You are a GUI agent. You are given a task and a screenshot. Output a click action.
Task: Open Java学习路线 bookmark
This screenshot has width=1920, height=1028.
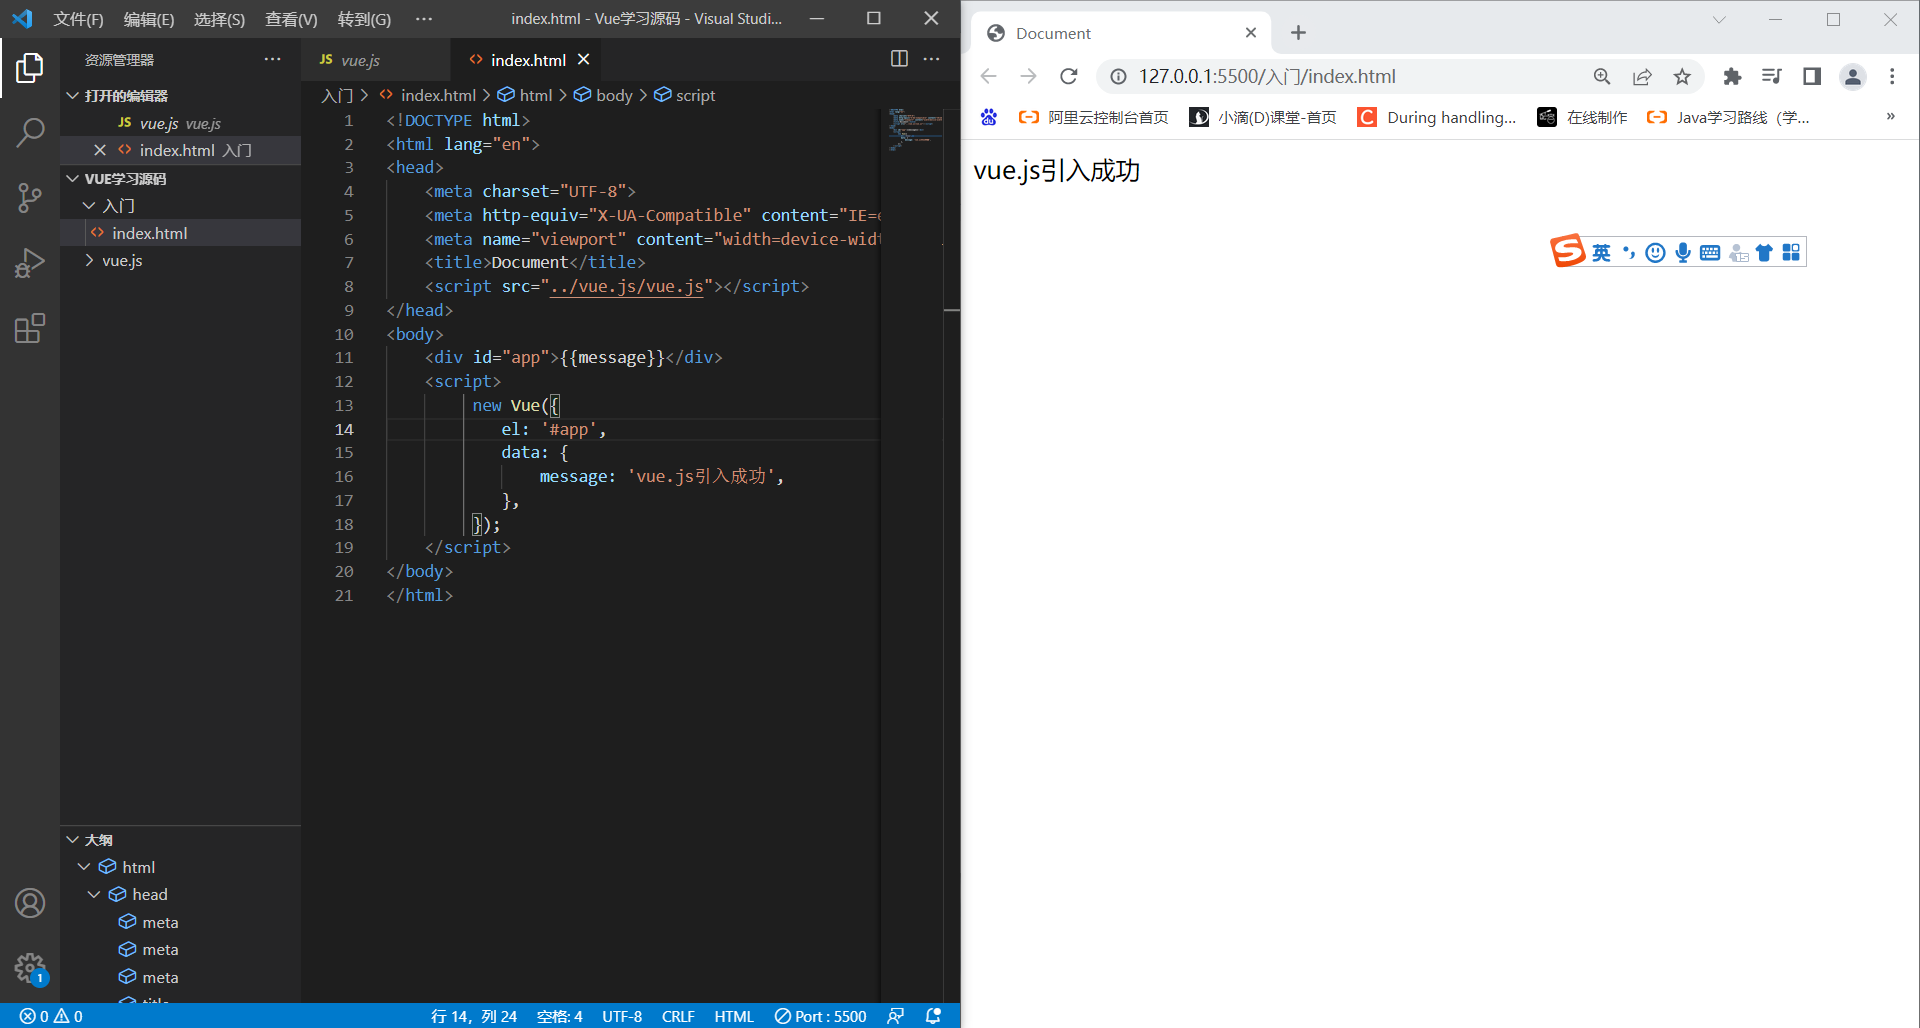click(1728, 117)
